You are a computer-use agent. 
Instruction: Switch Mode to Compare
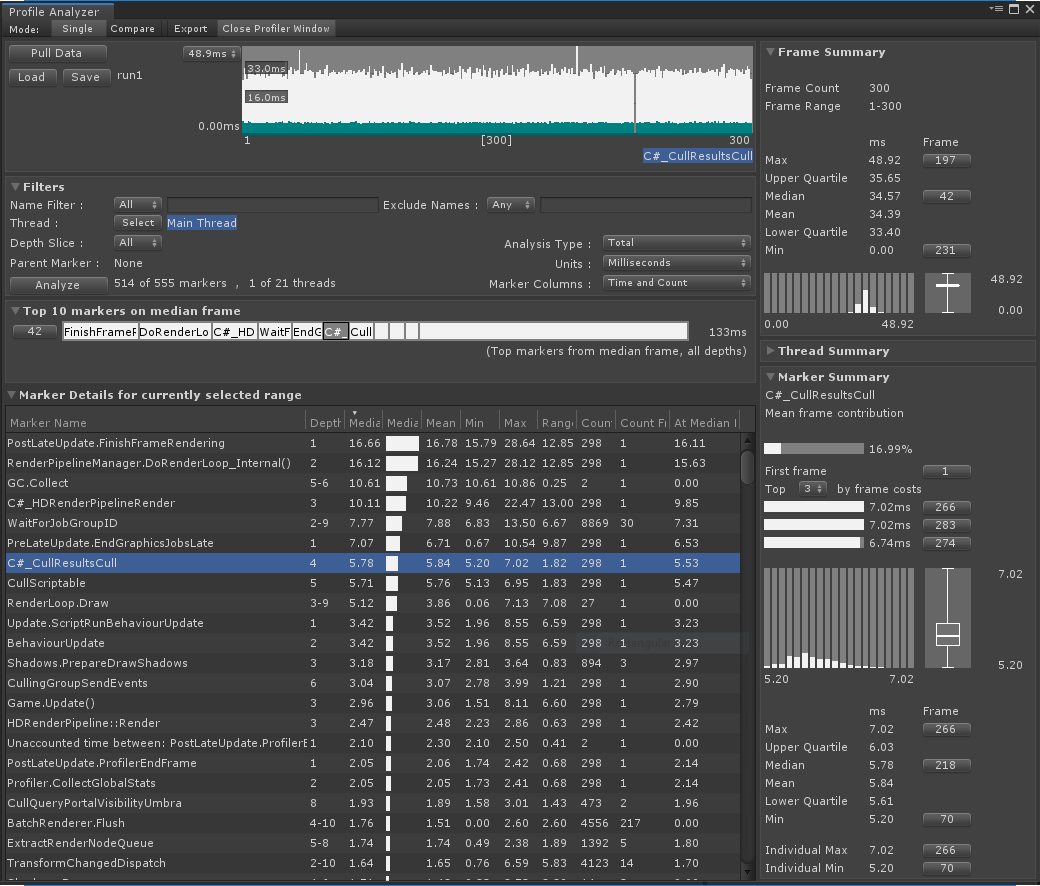coord(133,28)
